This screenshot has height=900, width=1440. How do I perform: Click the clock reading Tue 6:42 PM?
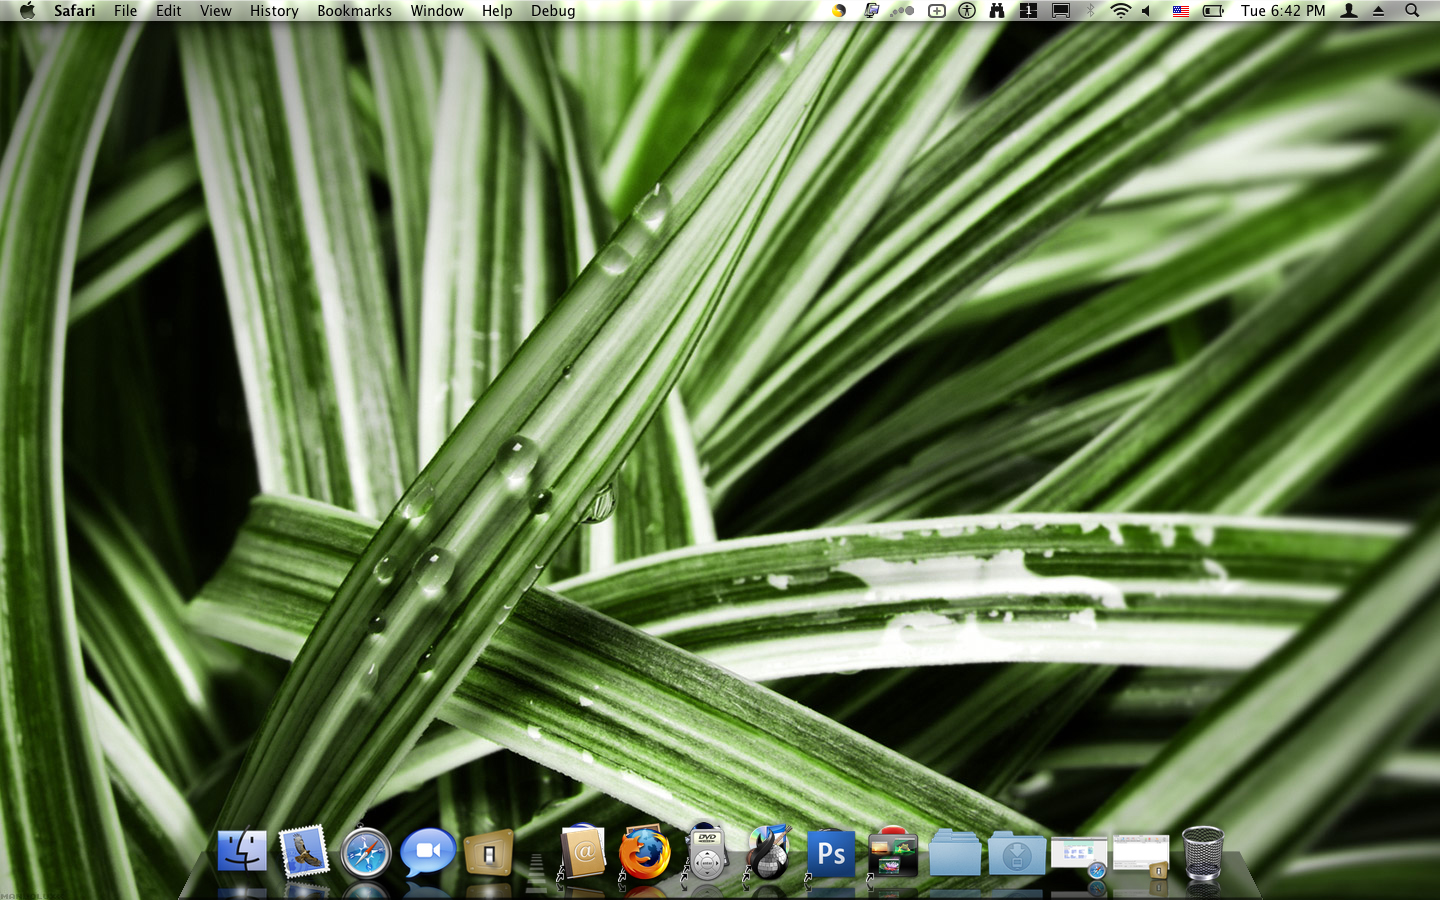(1283, 11)
